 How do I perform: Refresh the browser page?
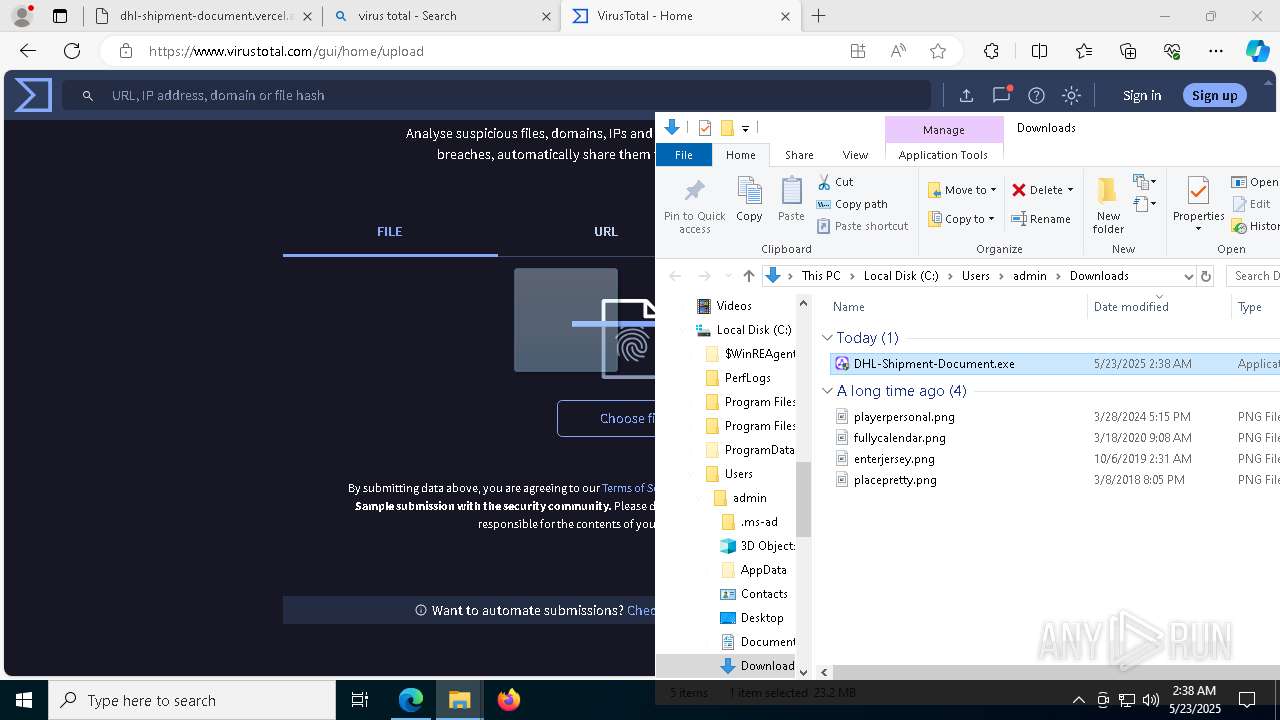point(72,51)
